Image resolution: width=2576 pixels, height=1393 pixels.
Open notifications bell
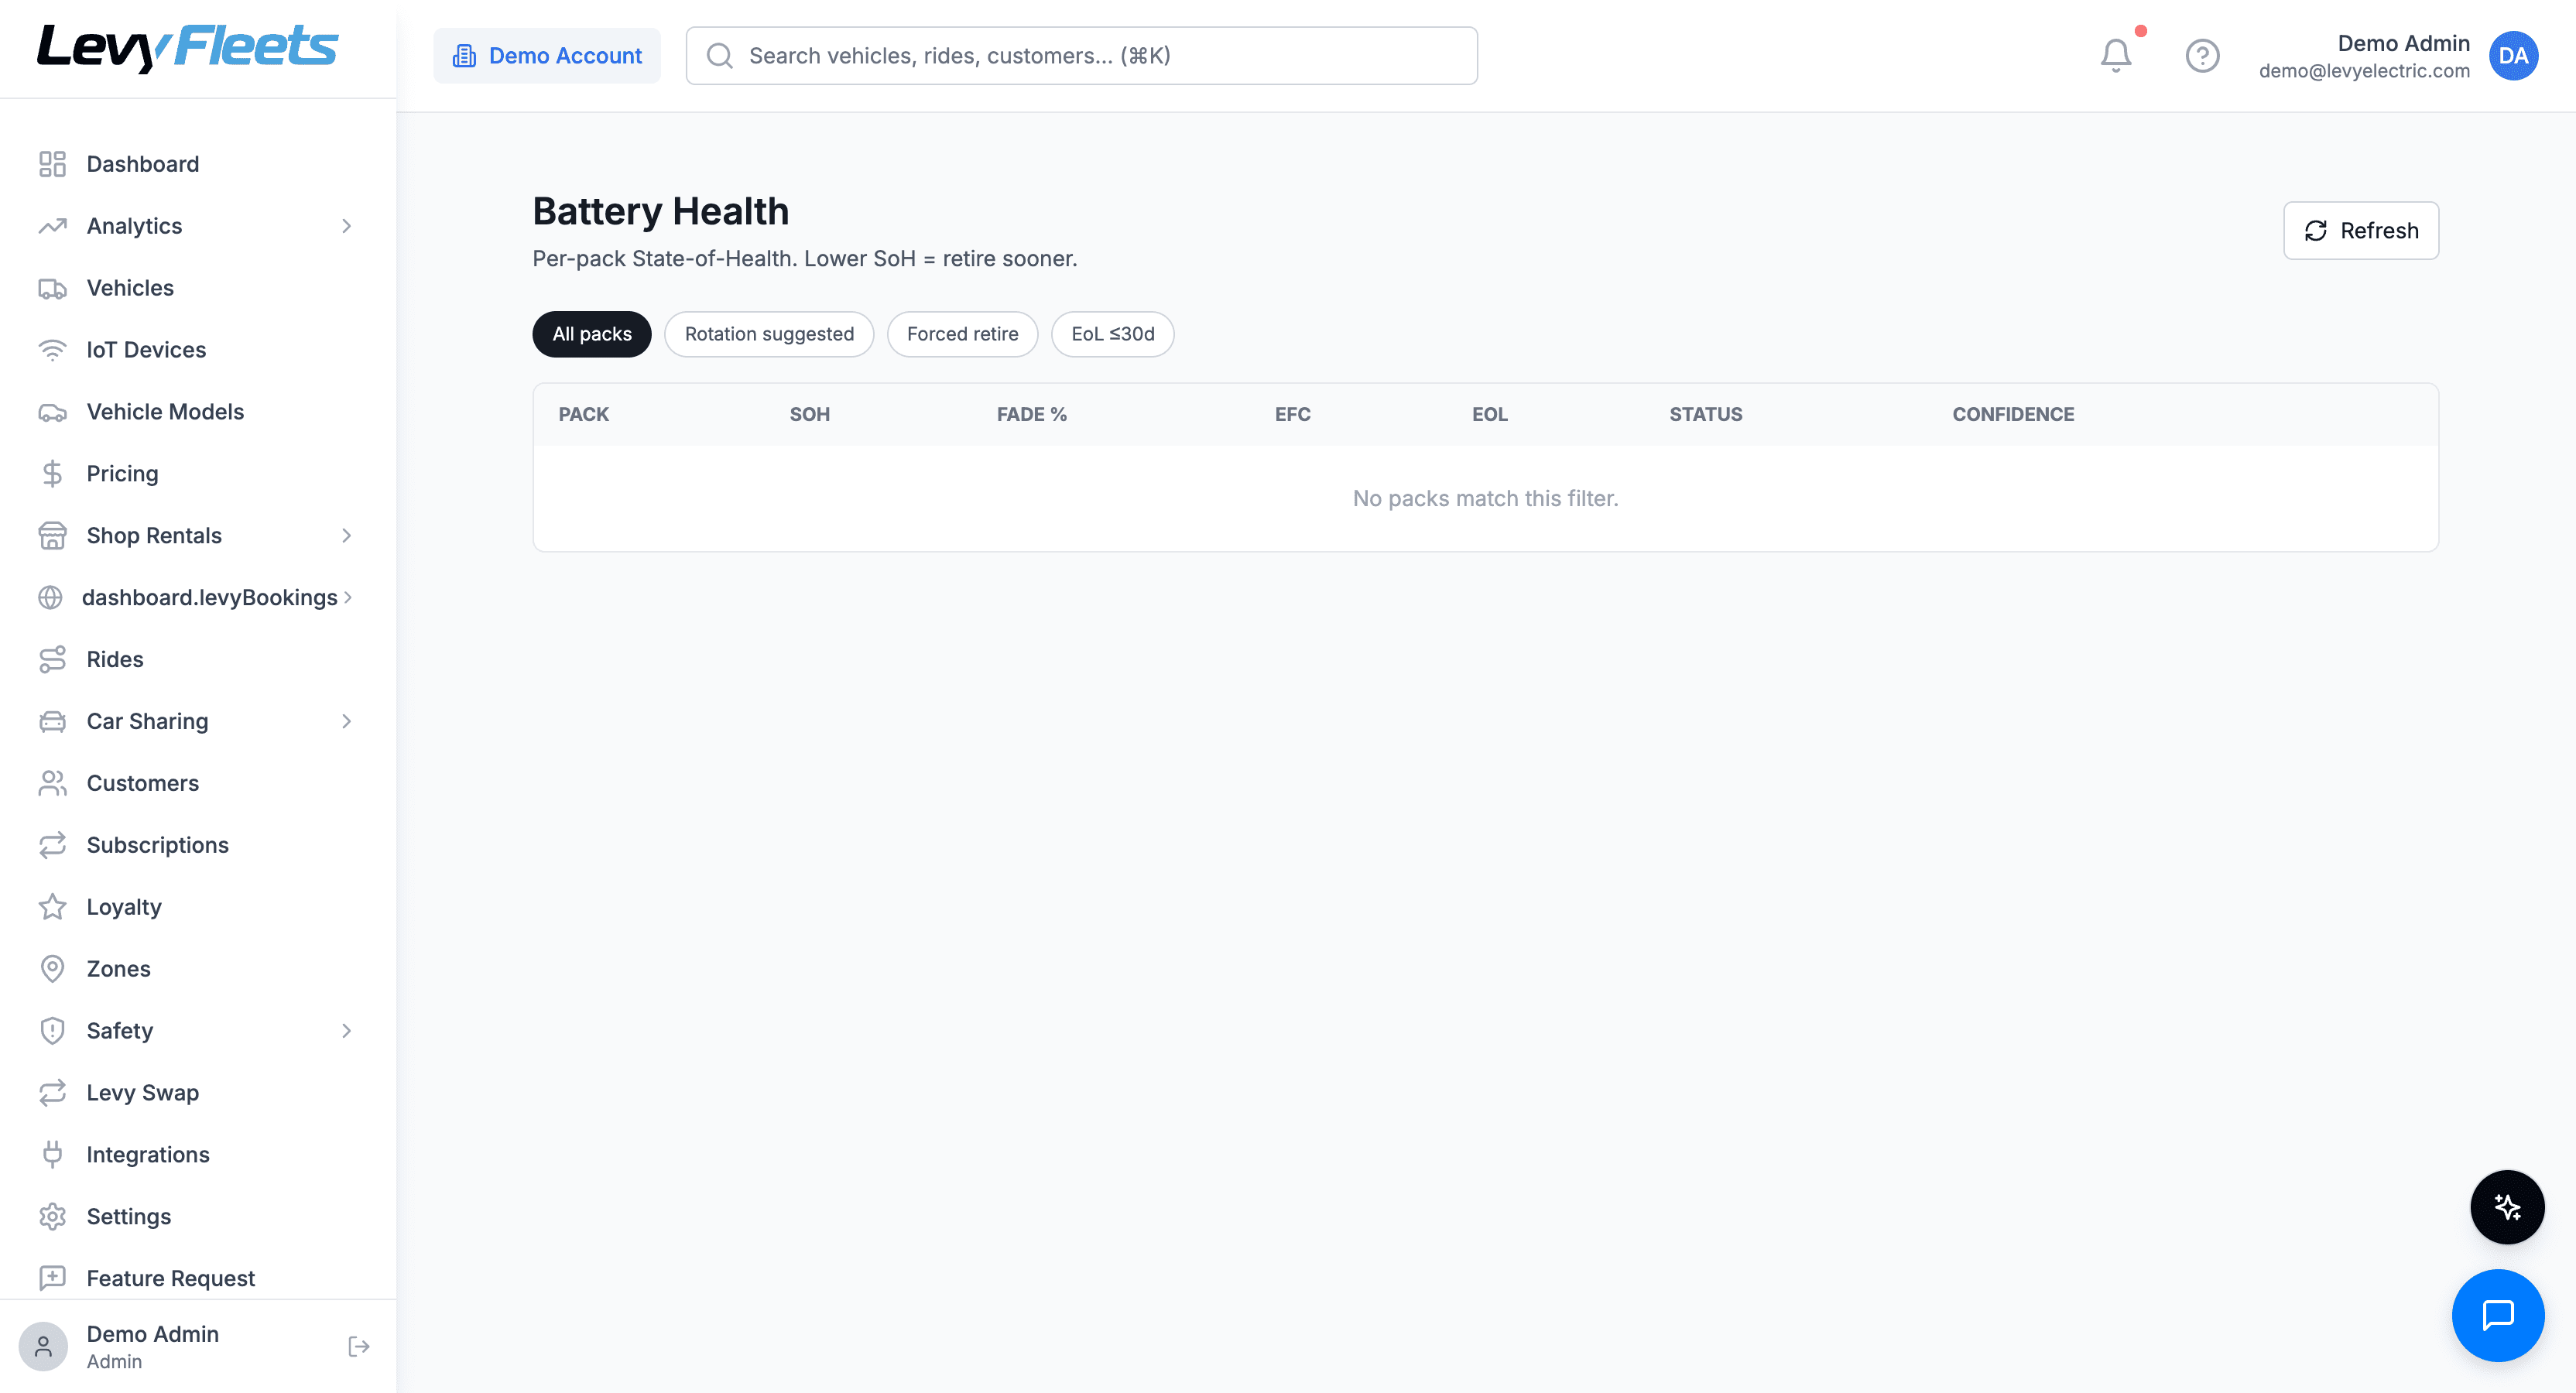tap(2116, 55)
